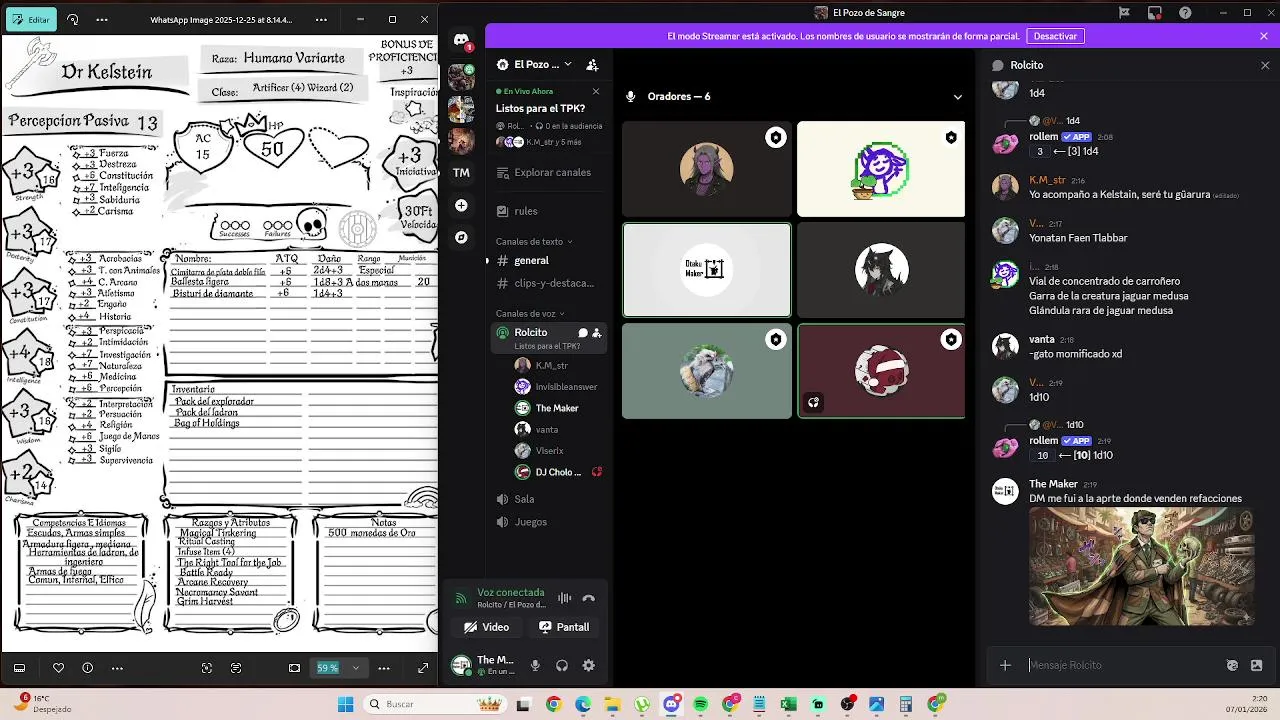This screenshot has height=720, width=1280.
Task: Collapse Canales de voz category
Action: pyautogui.click(x=529, y=313)
